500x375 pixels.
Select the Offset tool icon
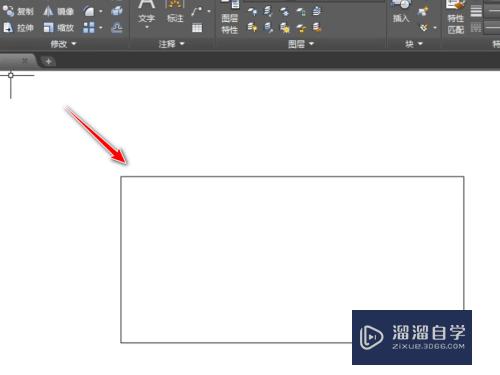point(117,28)
